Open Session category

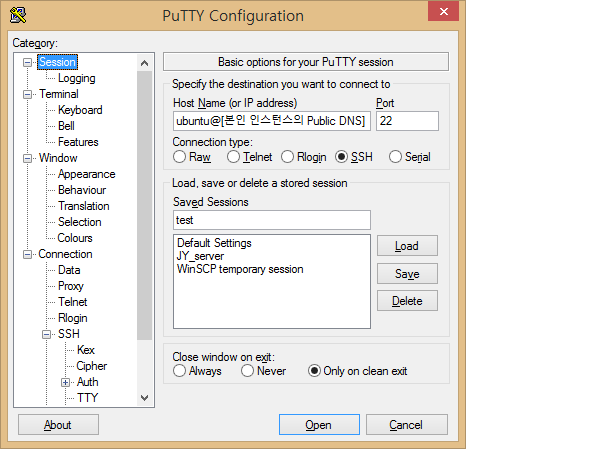click(57, 62)
